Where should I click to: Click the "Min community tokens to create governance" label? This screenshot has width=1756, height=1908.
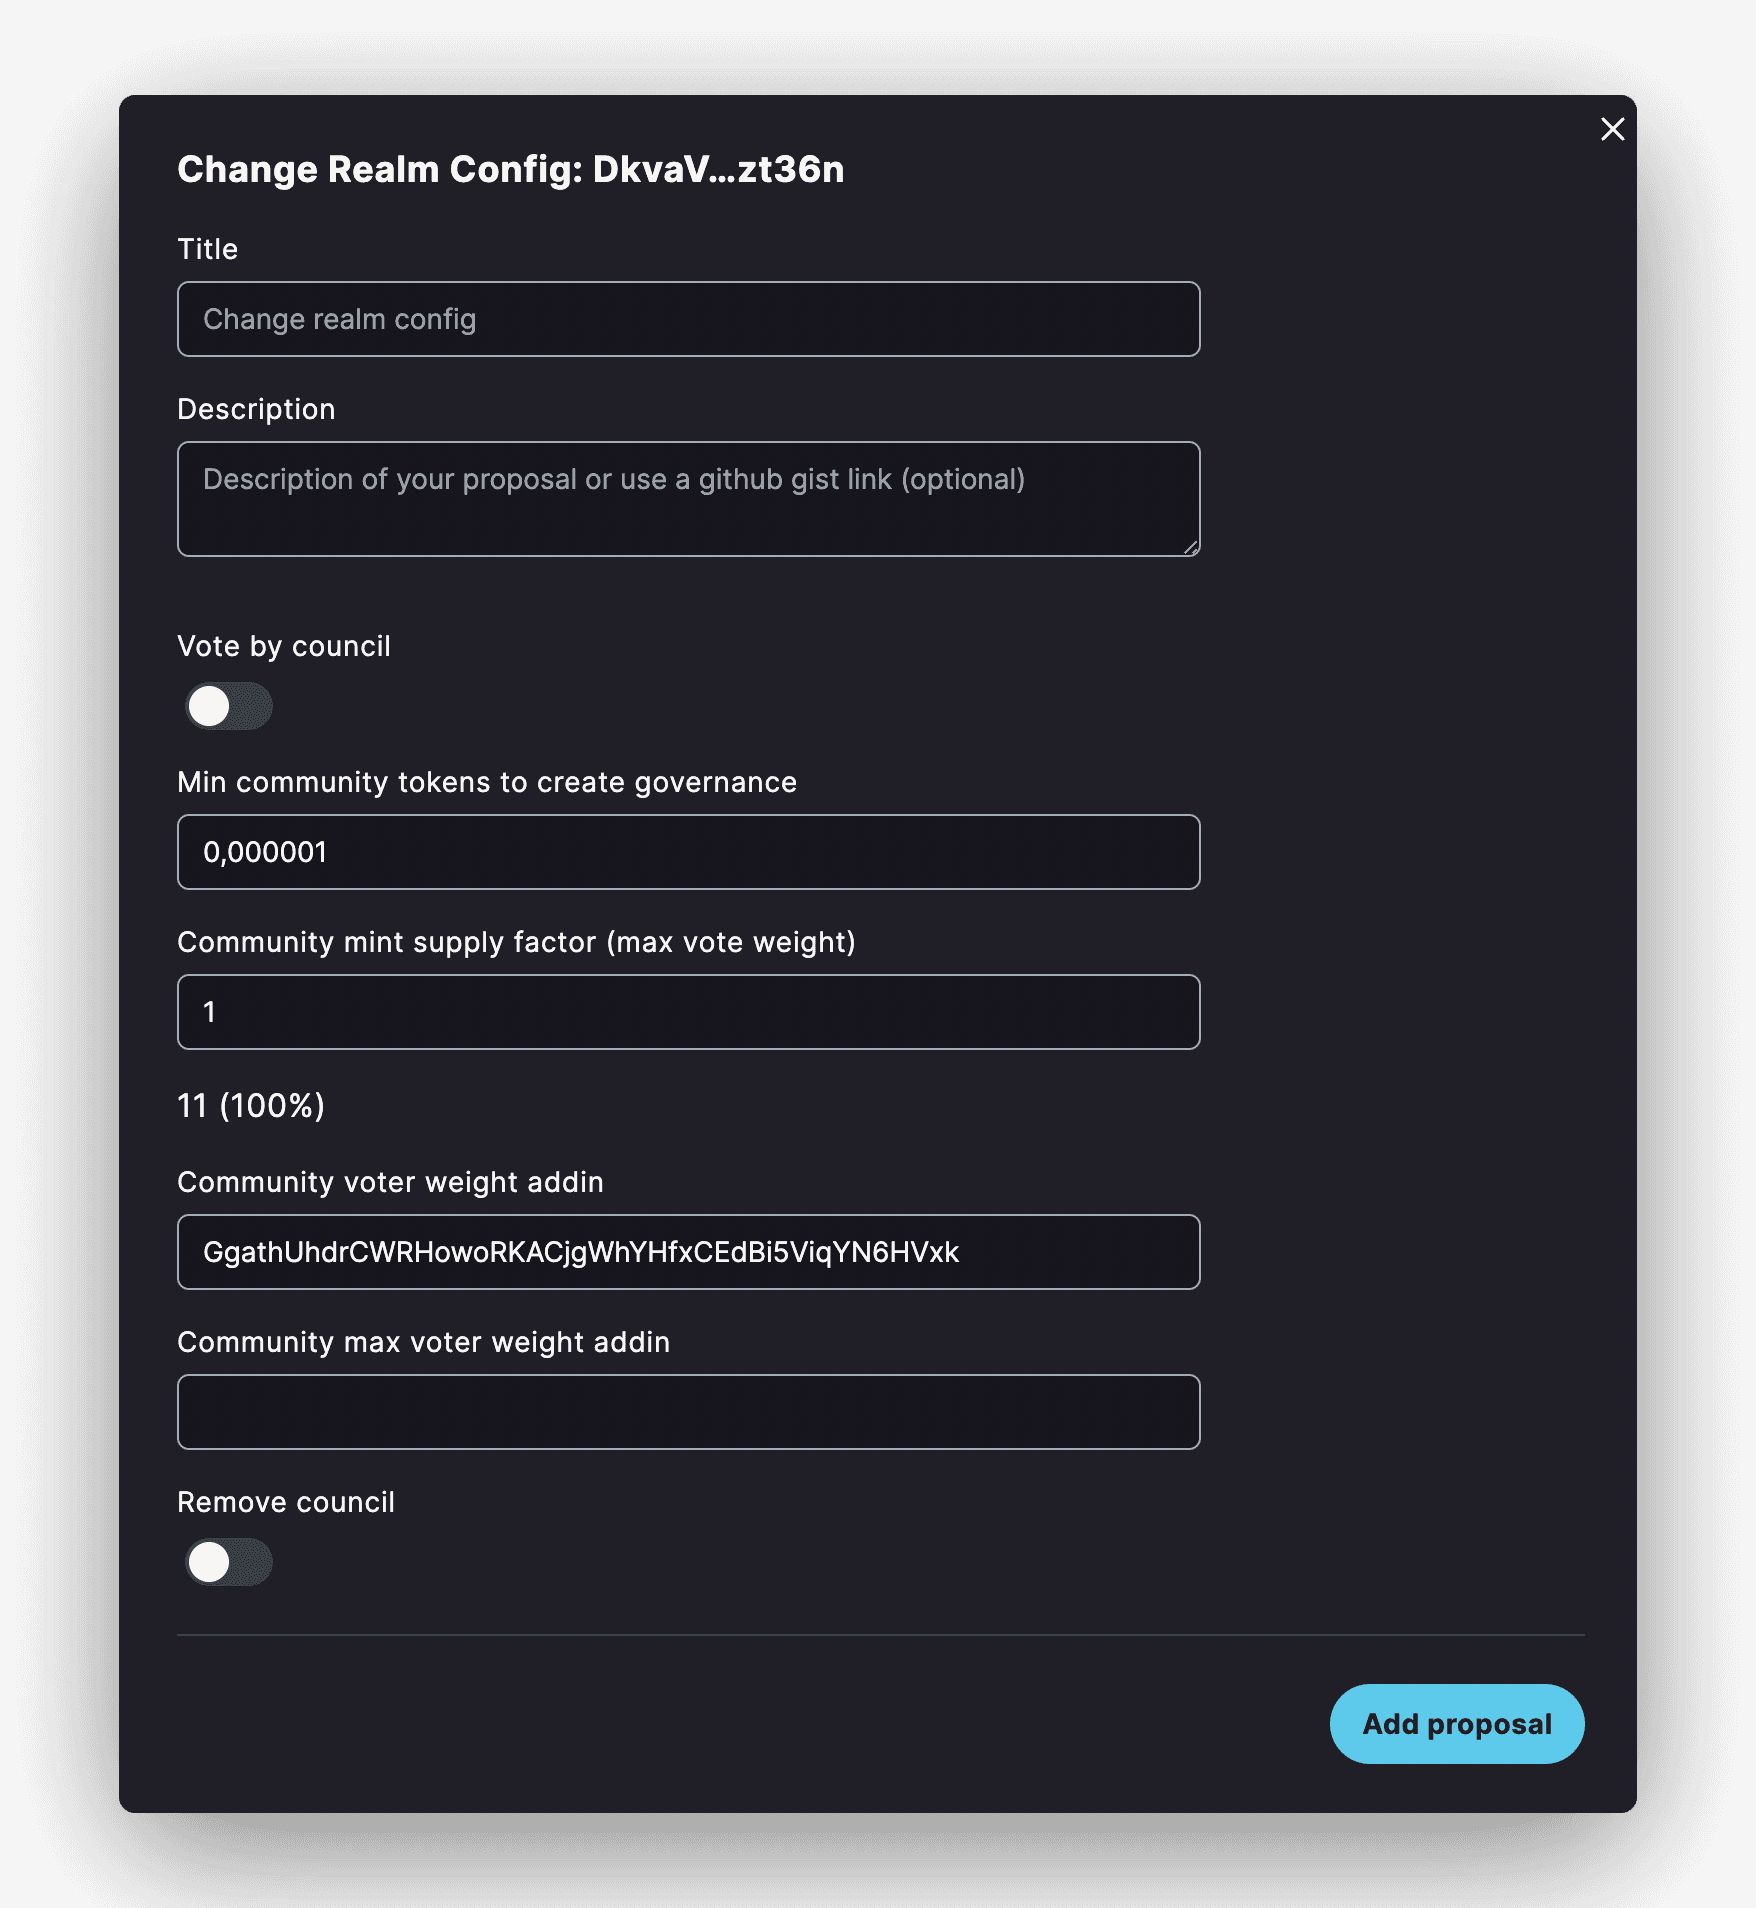(x=487, y=782)
